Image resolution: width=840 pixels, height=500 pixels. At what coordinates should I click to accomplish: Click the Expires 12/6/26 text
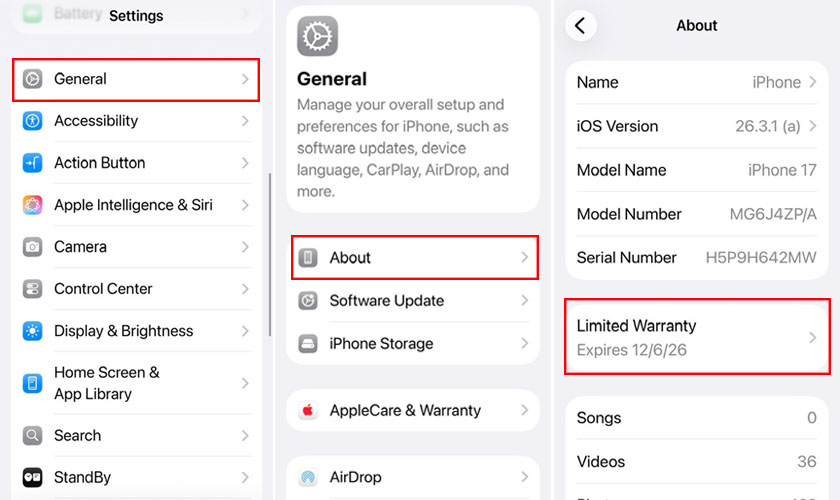click(632, 350)
